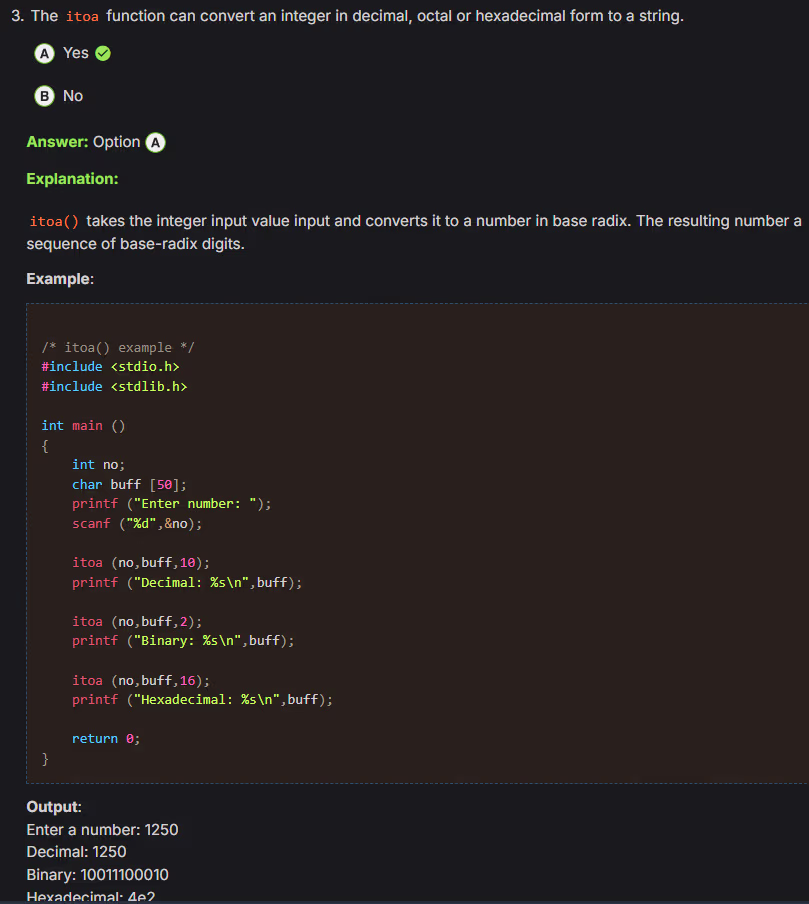Screen dimensions: 809x904
Task: Click the red 'itoa()' code word in the explanation
Action: coord(54,221)
